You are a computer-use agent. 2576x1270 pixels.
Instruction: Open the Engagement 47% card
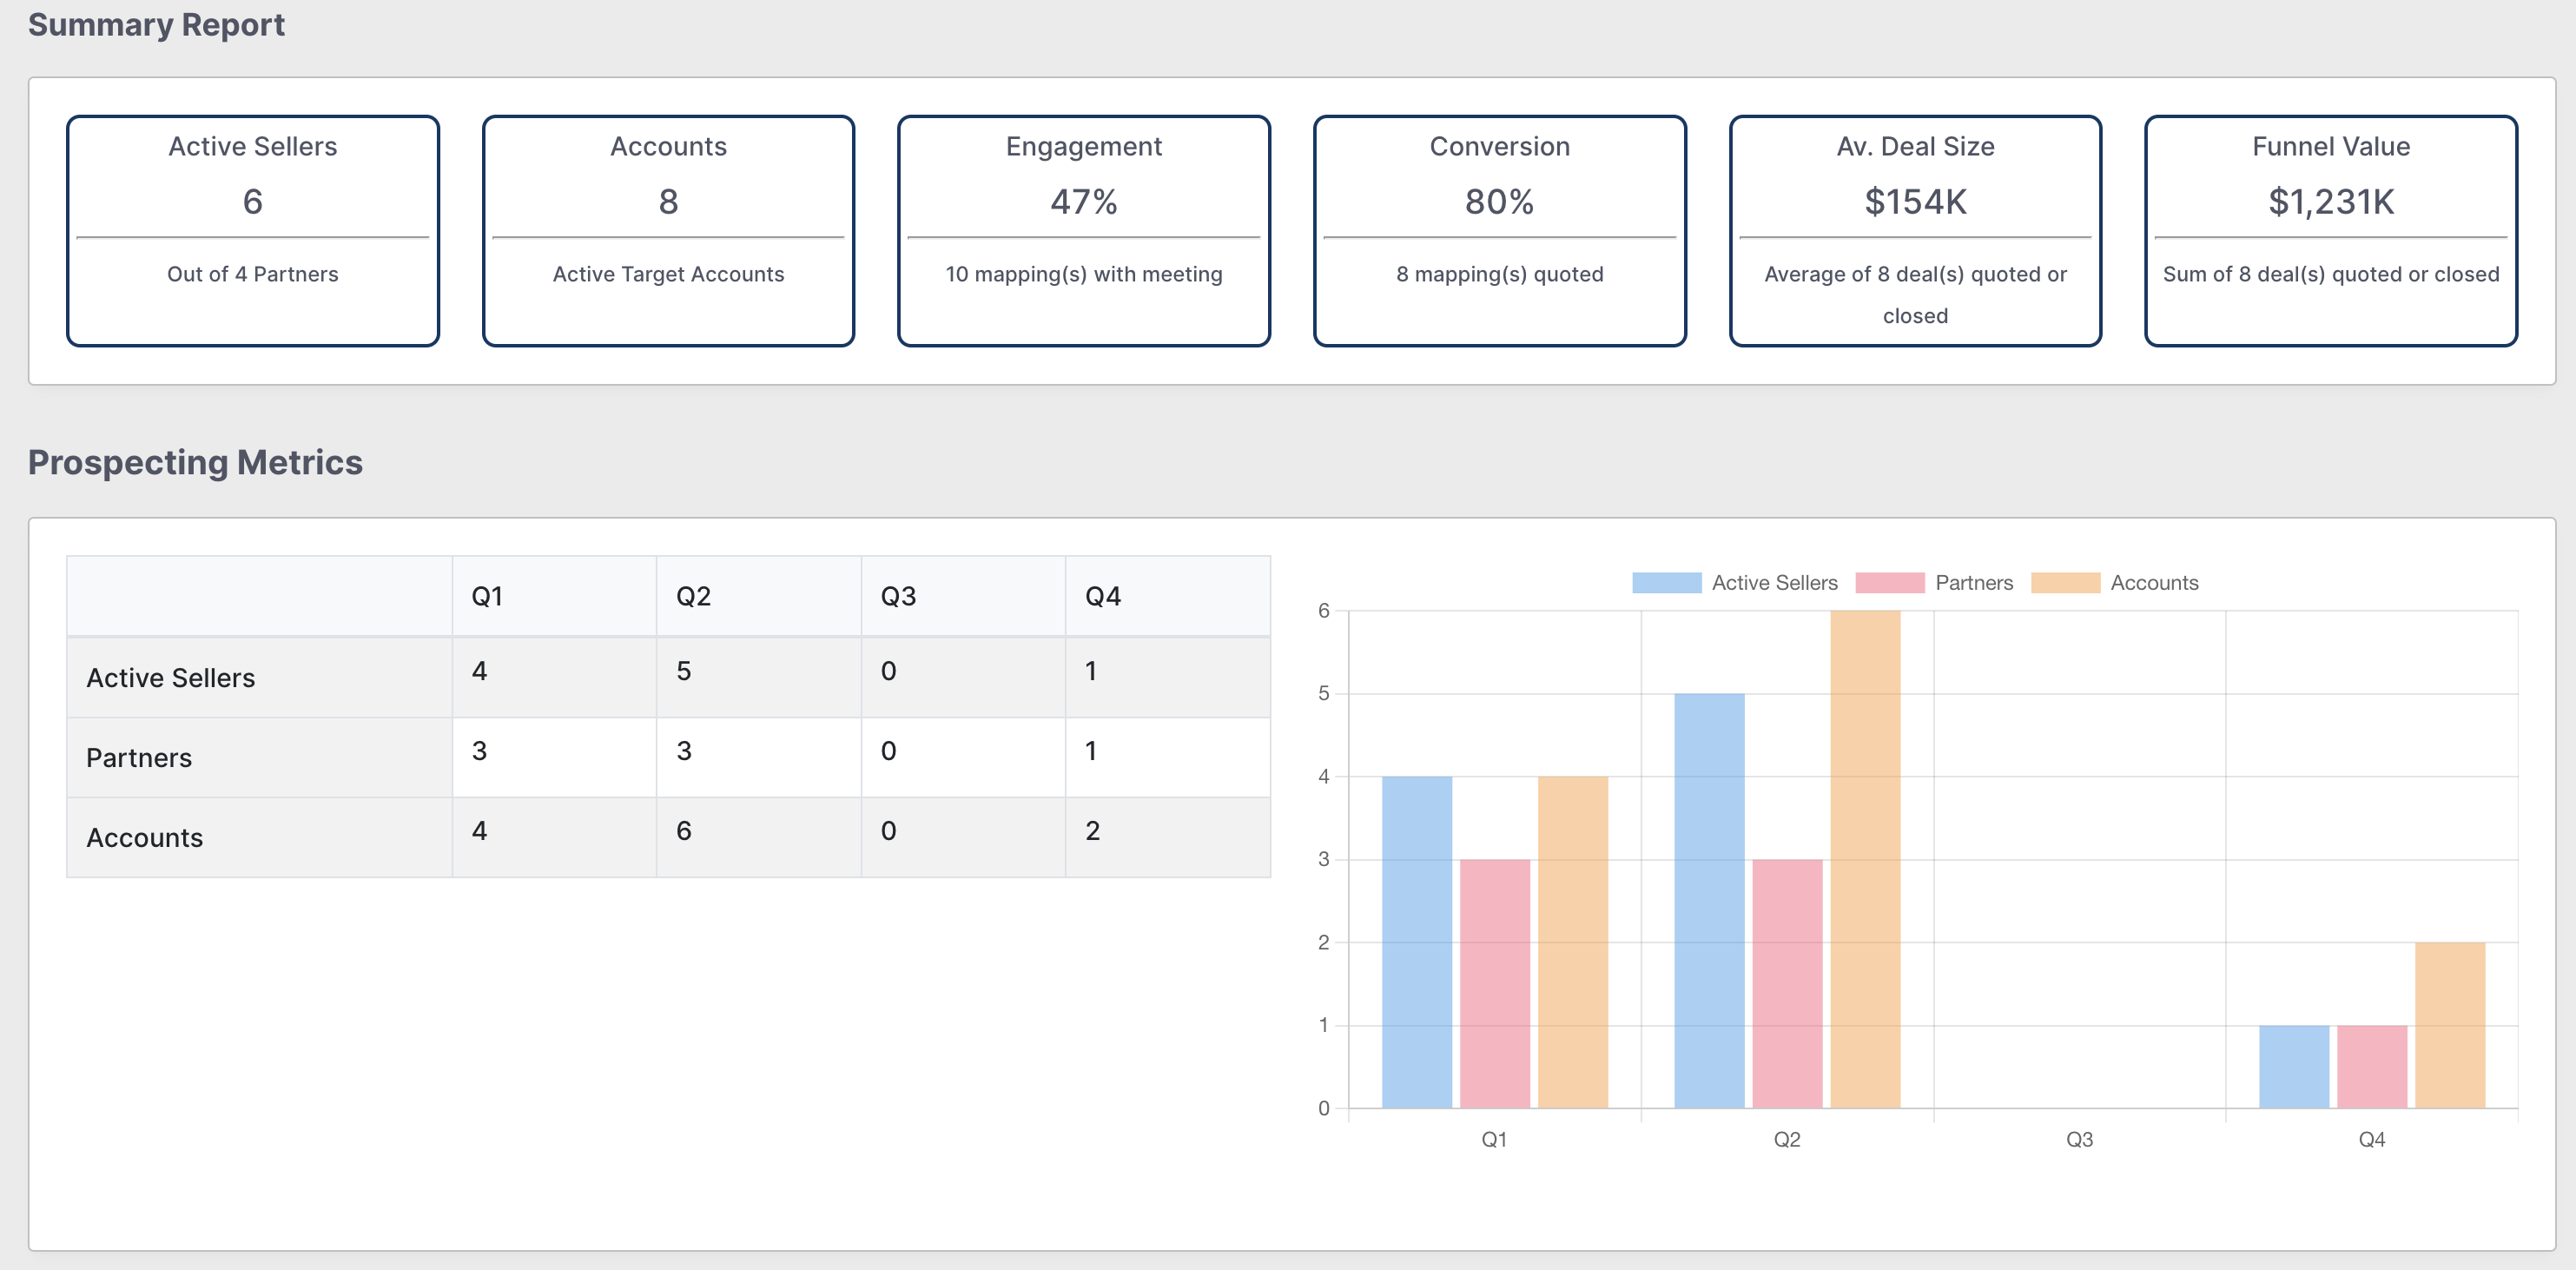tap(1084, 231)
